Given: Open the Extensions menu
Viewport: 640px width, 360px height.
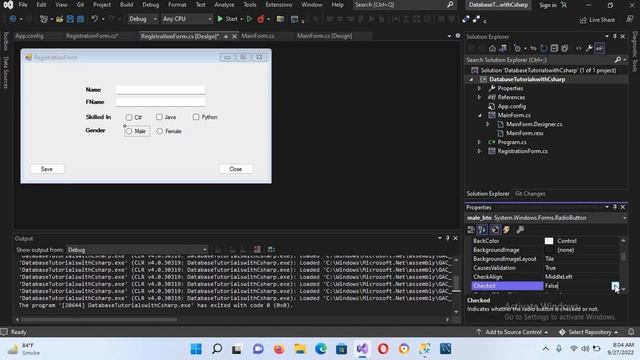Looking at the screenshot, I should click(x=279, y=5).
